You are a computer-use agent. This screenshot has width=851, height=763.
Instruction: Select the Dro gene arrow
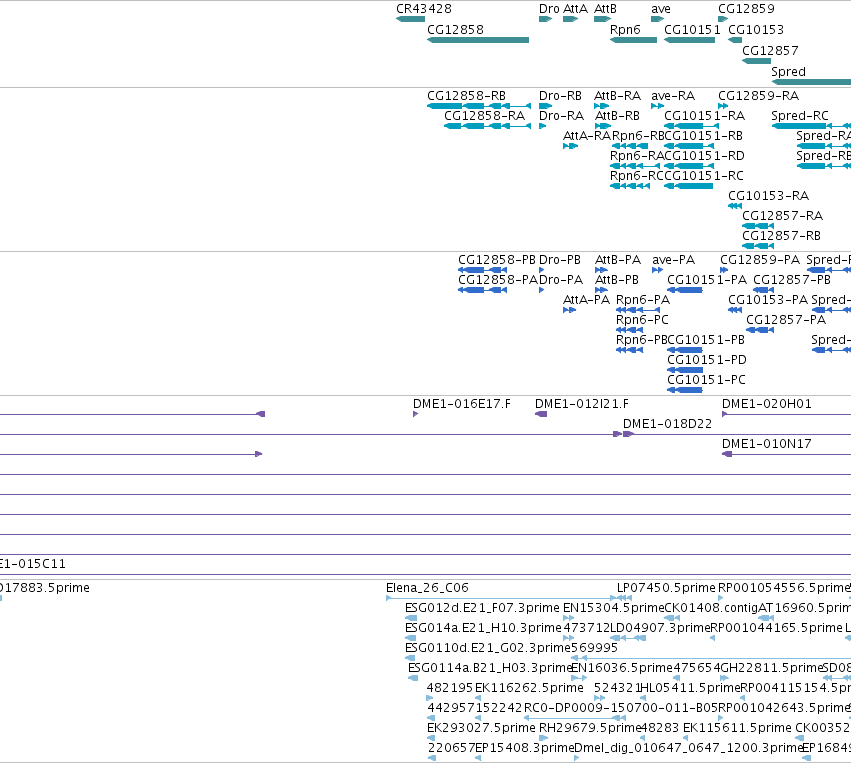click(545, 19)
